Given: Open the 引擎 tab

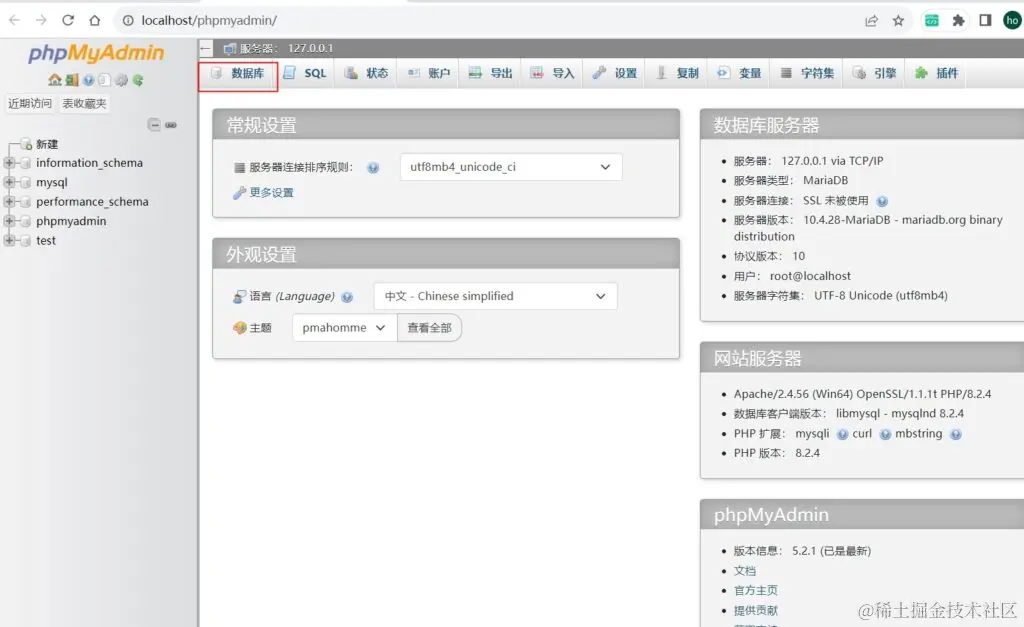Looking at the screenshot, I should [x=875, y=73].
